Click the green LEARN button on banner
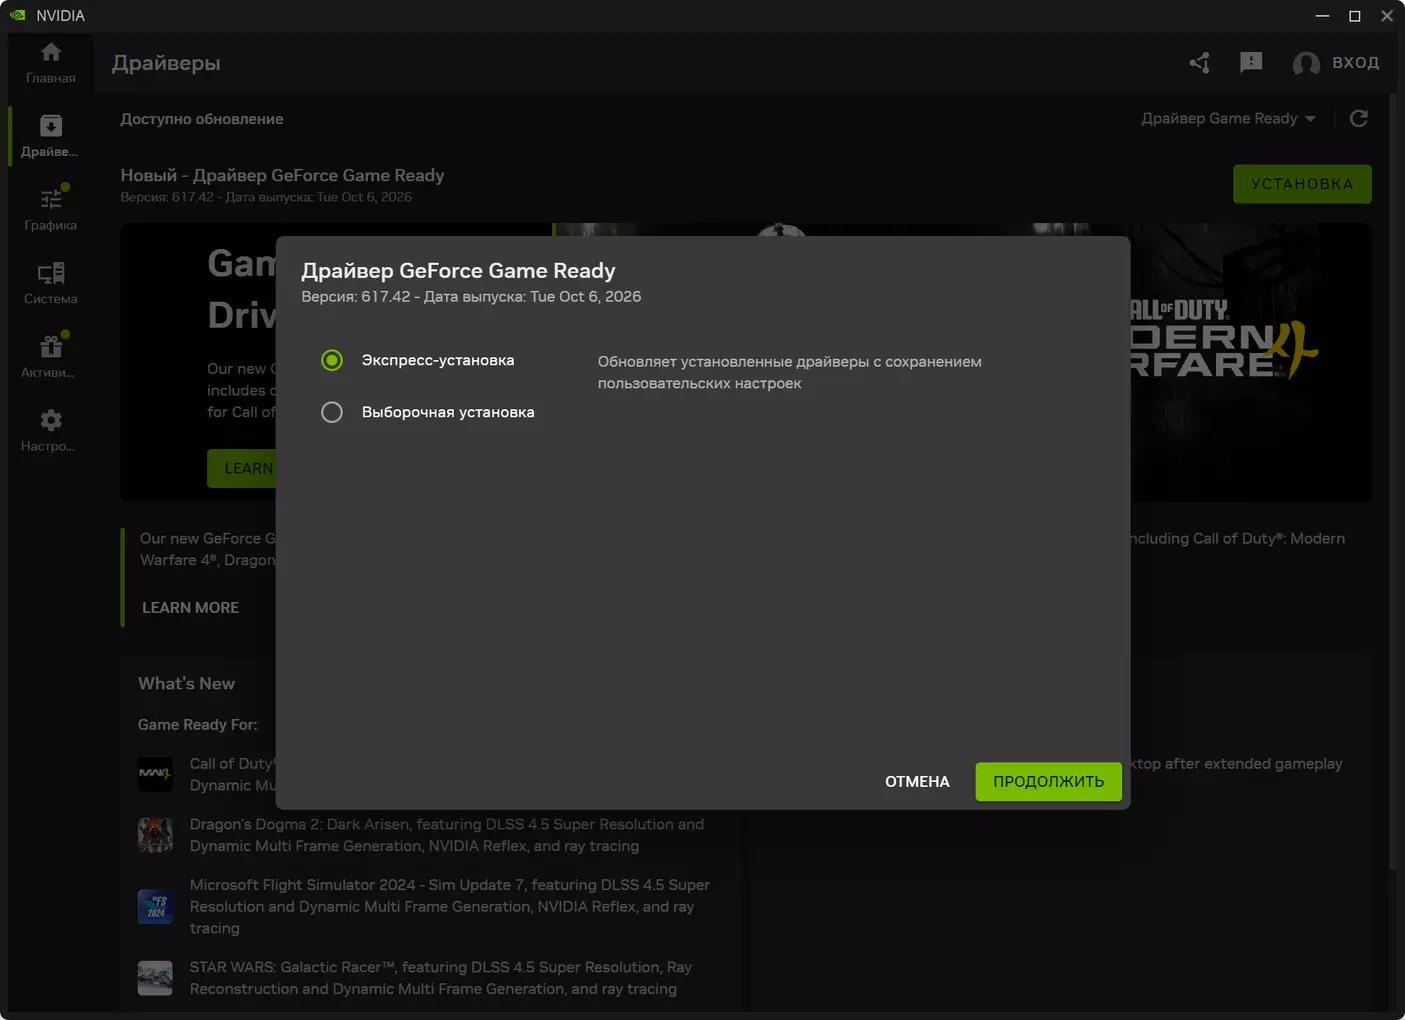The width and height of the screenshot is (1405, 1020). (241, 469)
